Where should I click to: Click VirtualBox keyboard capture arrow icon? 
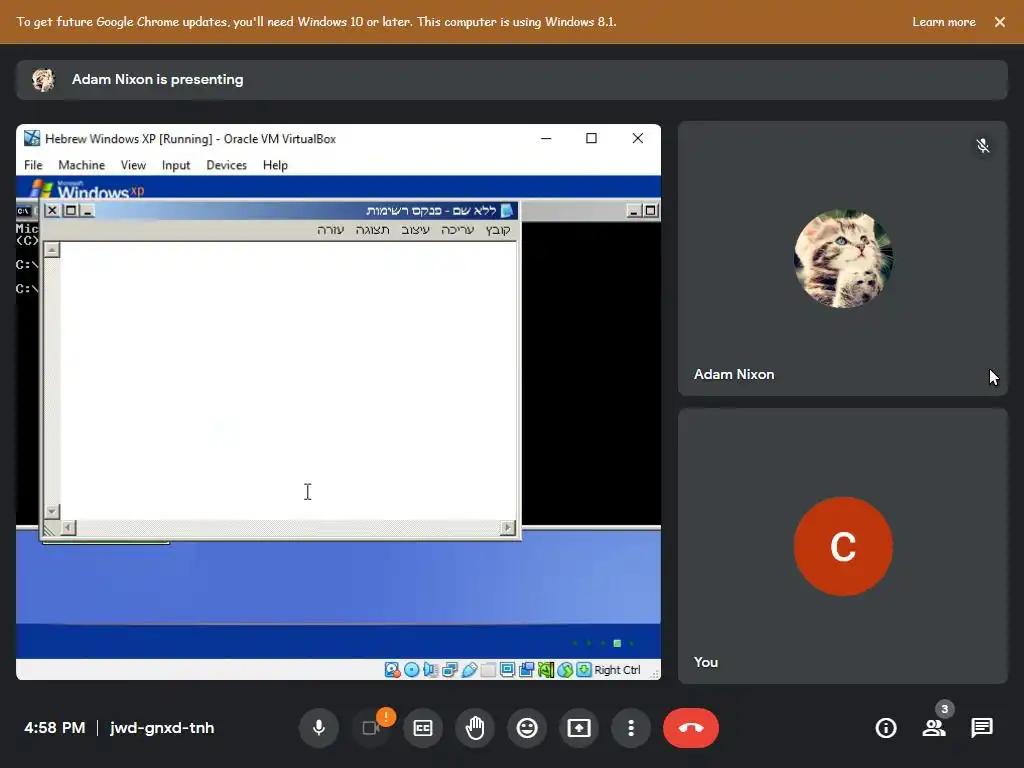(584, 669)
